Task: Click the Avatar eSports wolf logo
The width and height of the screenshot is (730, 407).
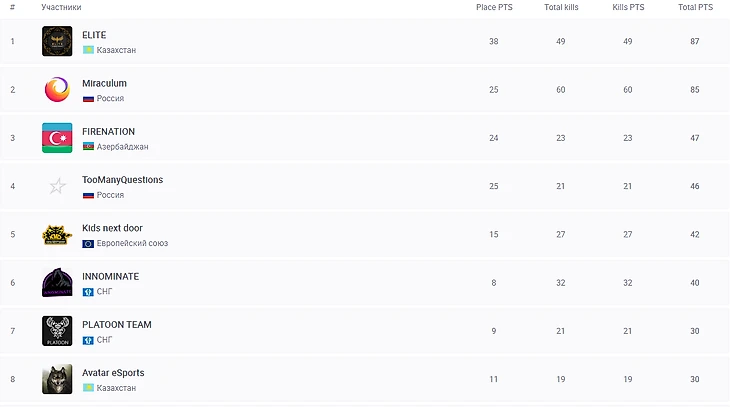Action: coord(57,380)
